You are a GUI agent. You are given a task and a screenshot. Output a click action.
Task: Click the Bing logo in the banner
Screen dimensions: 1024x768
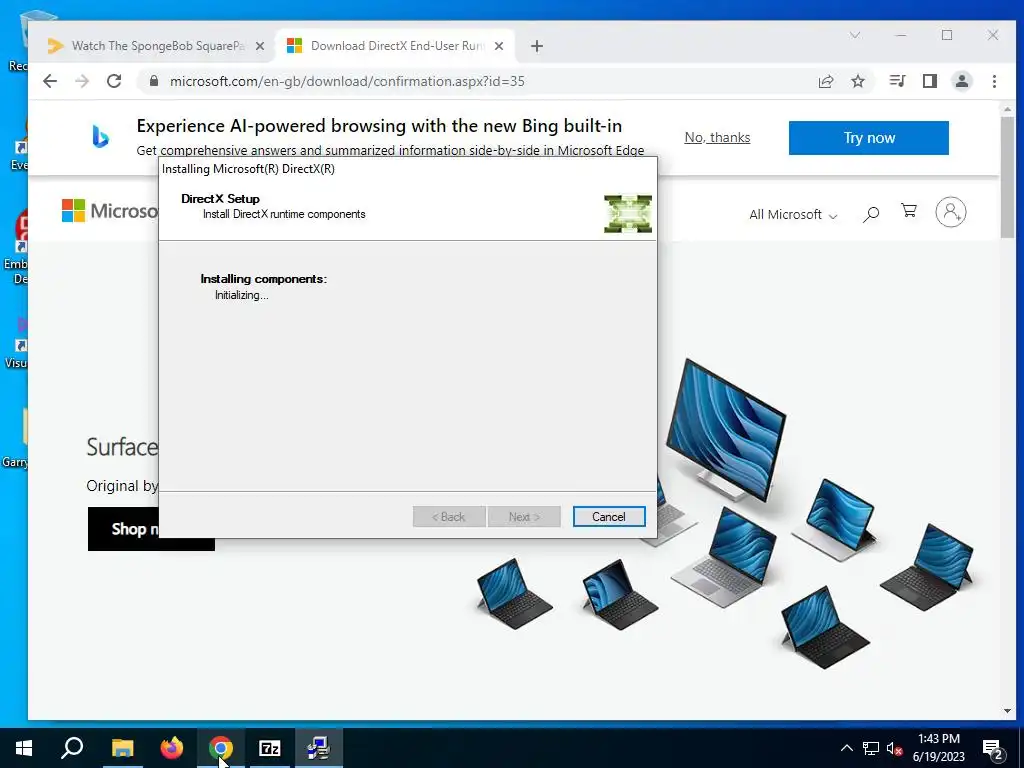tap(100, 136)
